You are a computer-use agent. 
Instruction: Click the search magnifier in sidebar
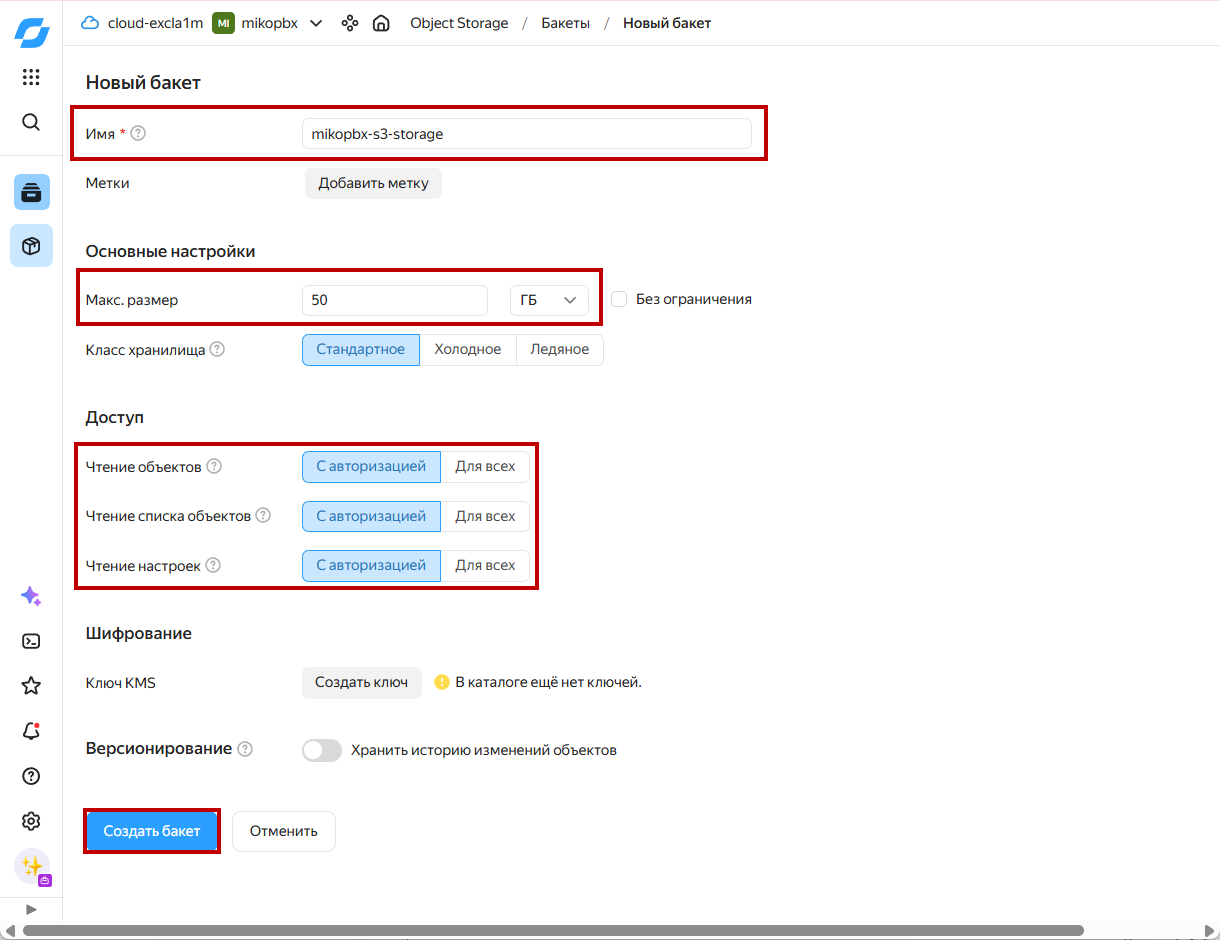coord(31,122)
